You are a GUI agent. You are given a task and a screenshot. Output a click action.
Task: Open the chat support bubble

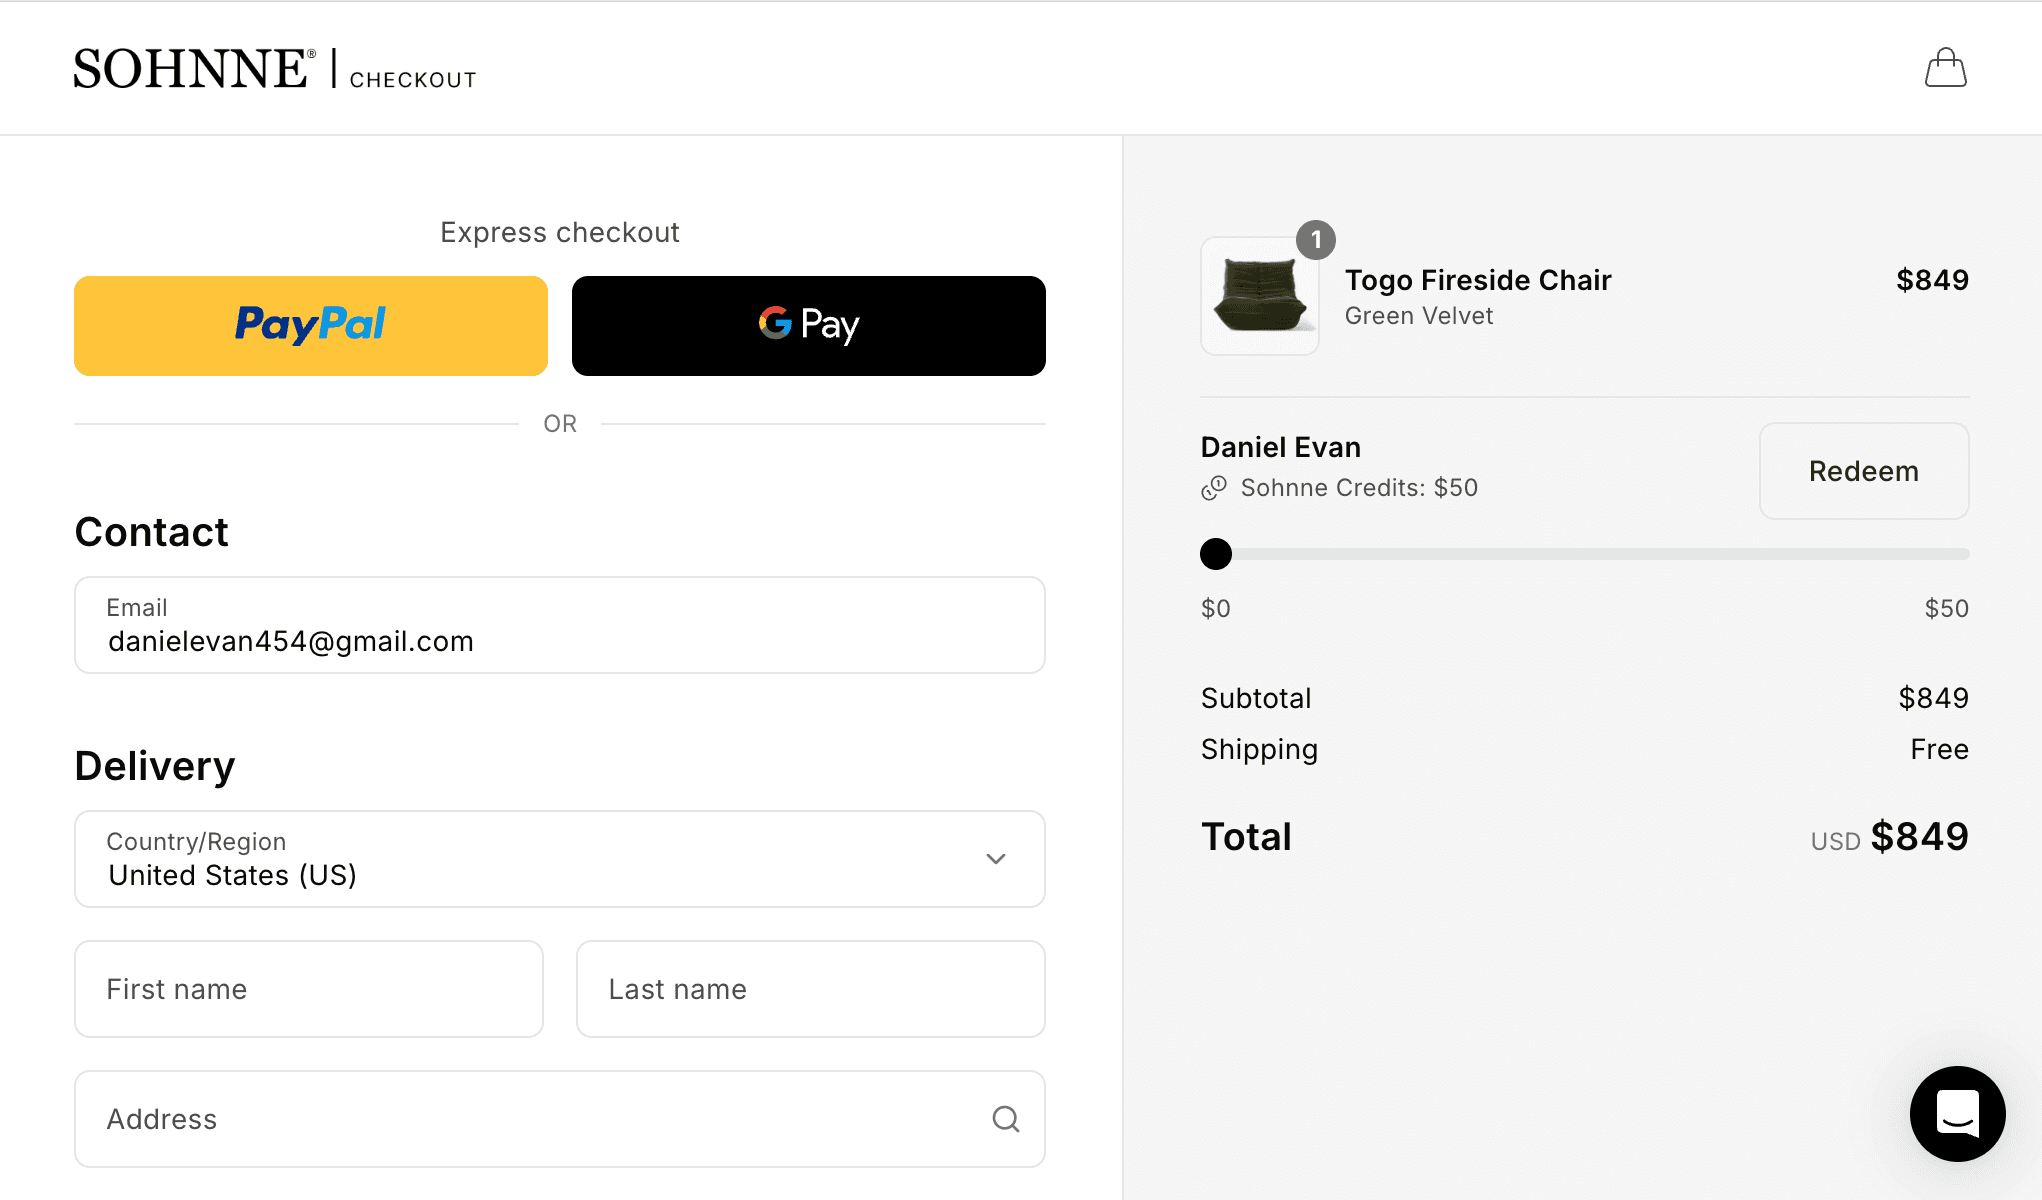coord(1957,1113)
